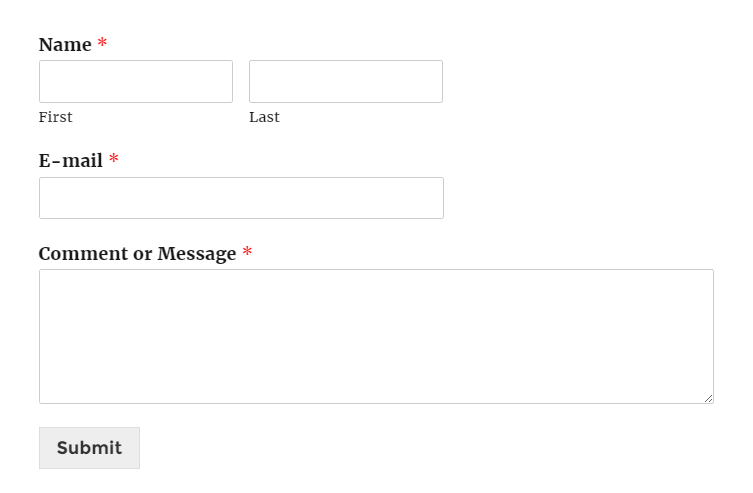The height and width of the screenshot is (493, 753).
Task: Click the "Comment or Message" label
Action: (x=137, y=253)
